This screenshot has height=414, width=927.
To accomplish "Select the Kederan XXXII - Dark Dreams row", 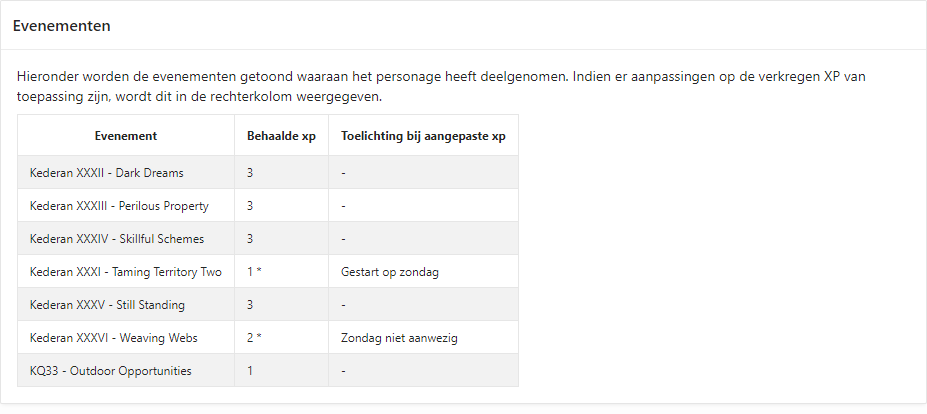I will point(268,173).
